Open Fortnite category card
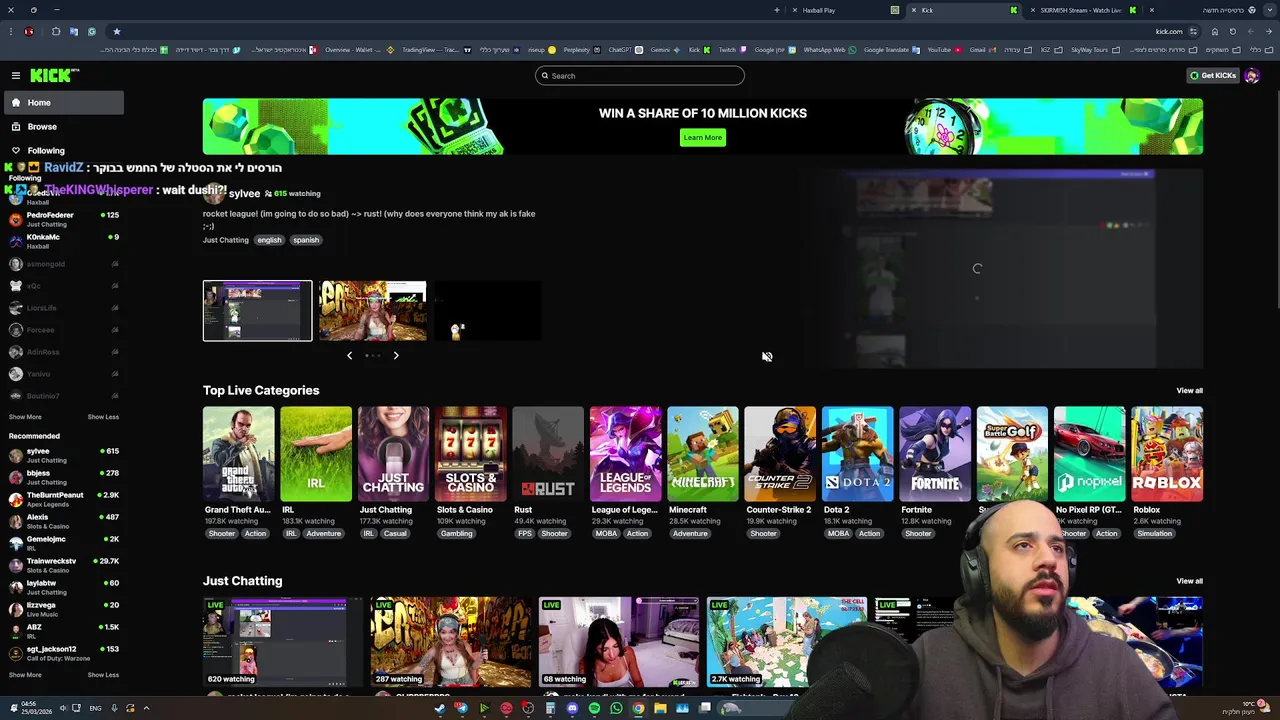 tap(935, 454)
